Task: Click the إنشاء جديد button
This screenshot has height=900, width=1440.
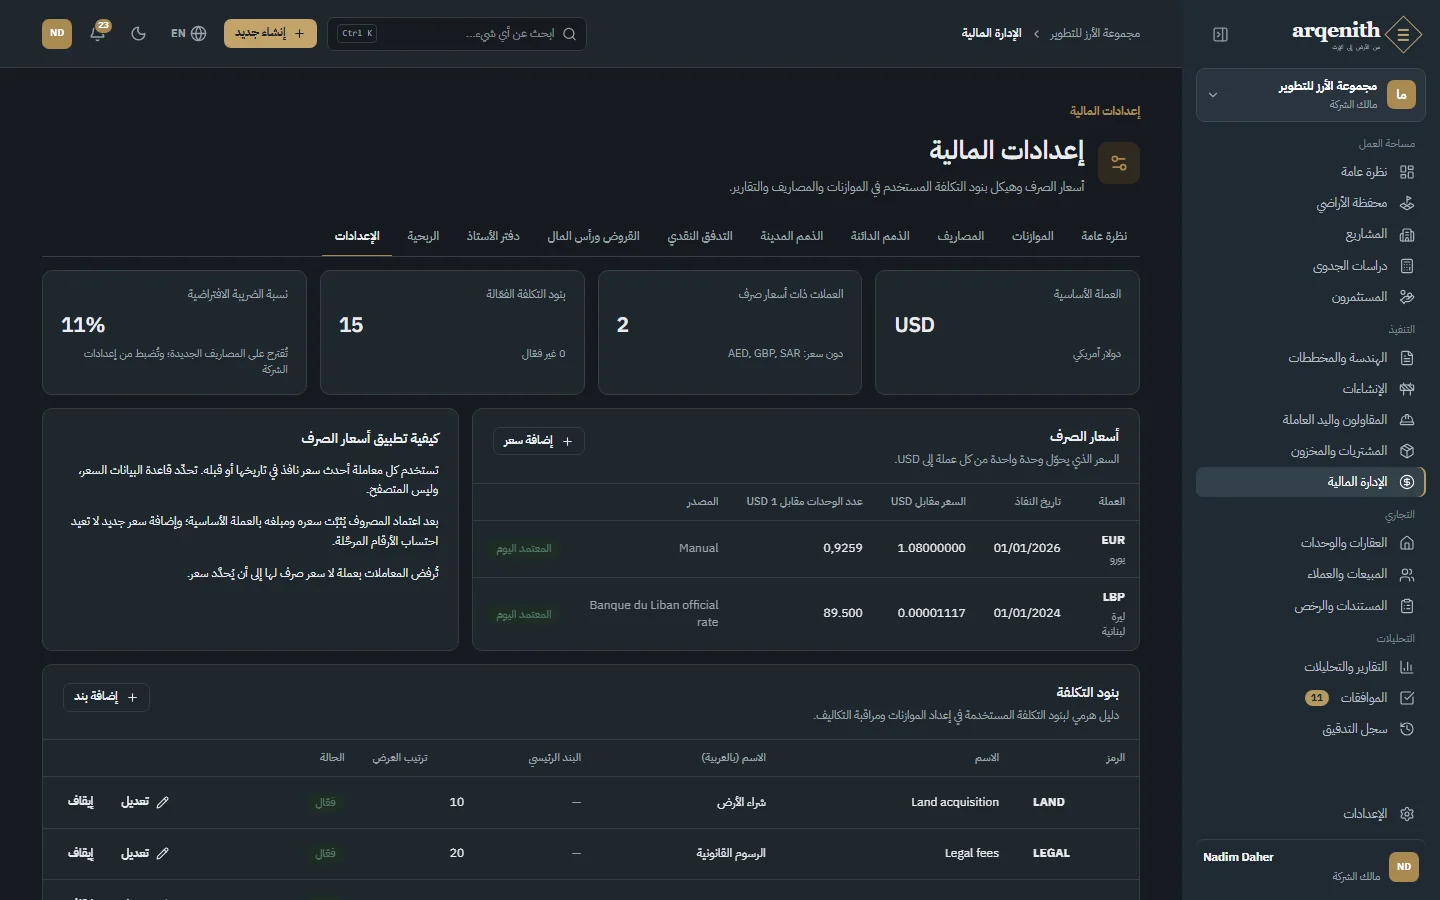Action: (x=270, y=33)
